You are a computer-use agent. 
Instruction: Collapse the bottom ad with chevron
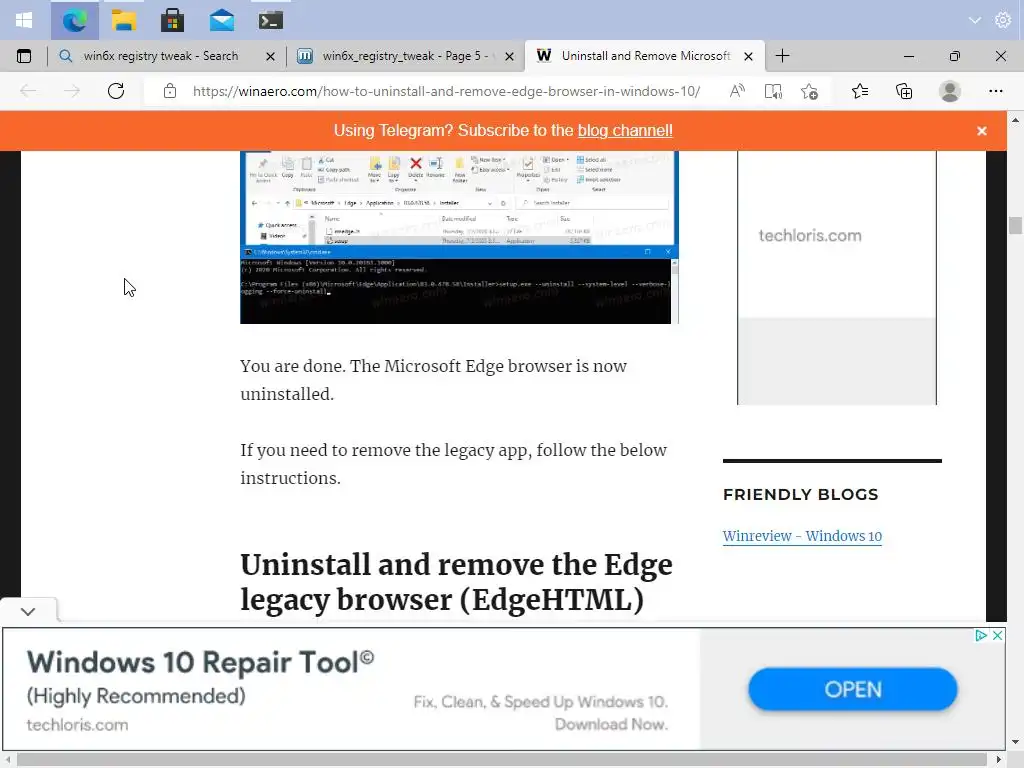coord(27,612)
